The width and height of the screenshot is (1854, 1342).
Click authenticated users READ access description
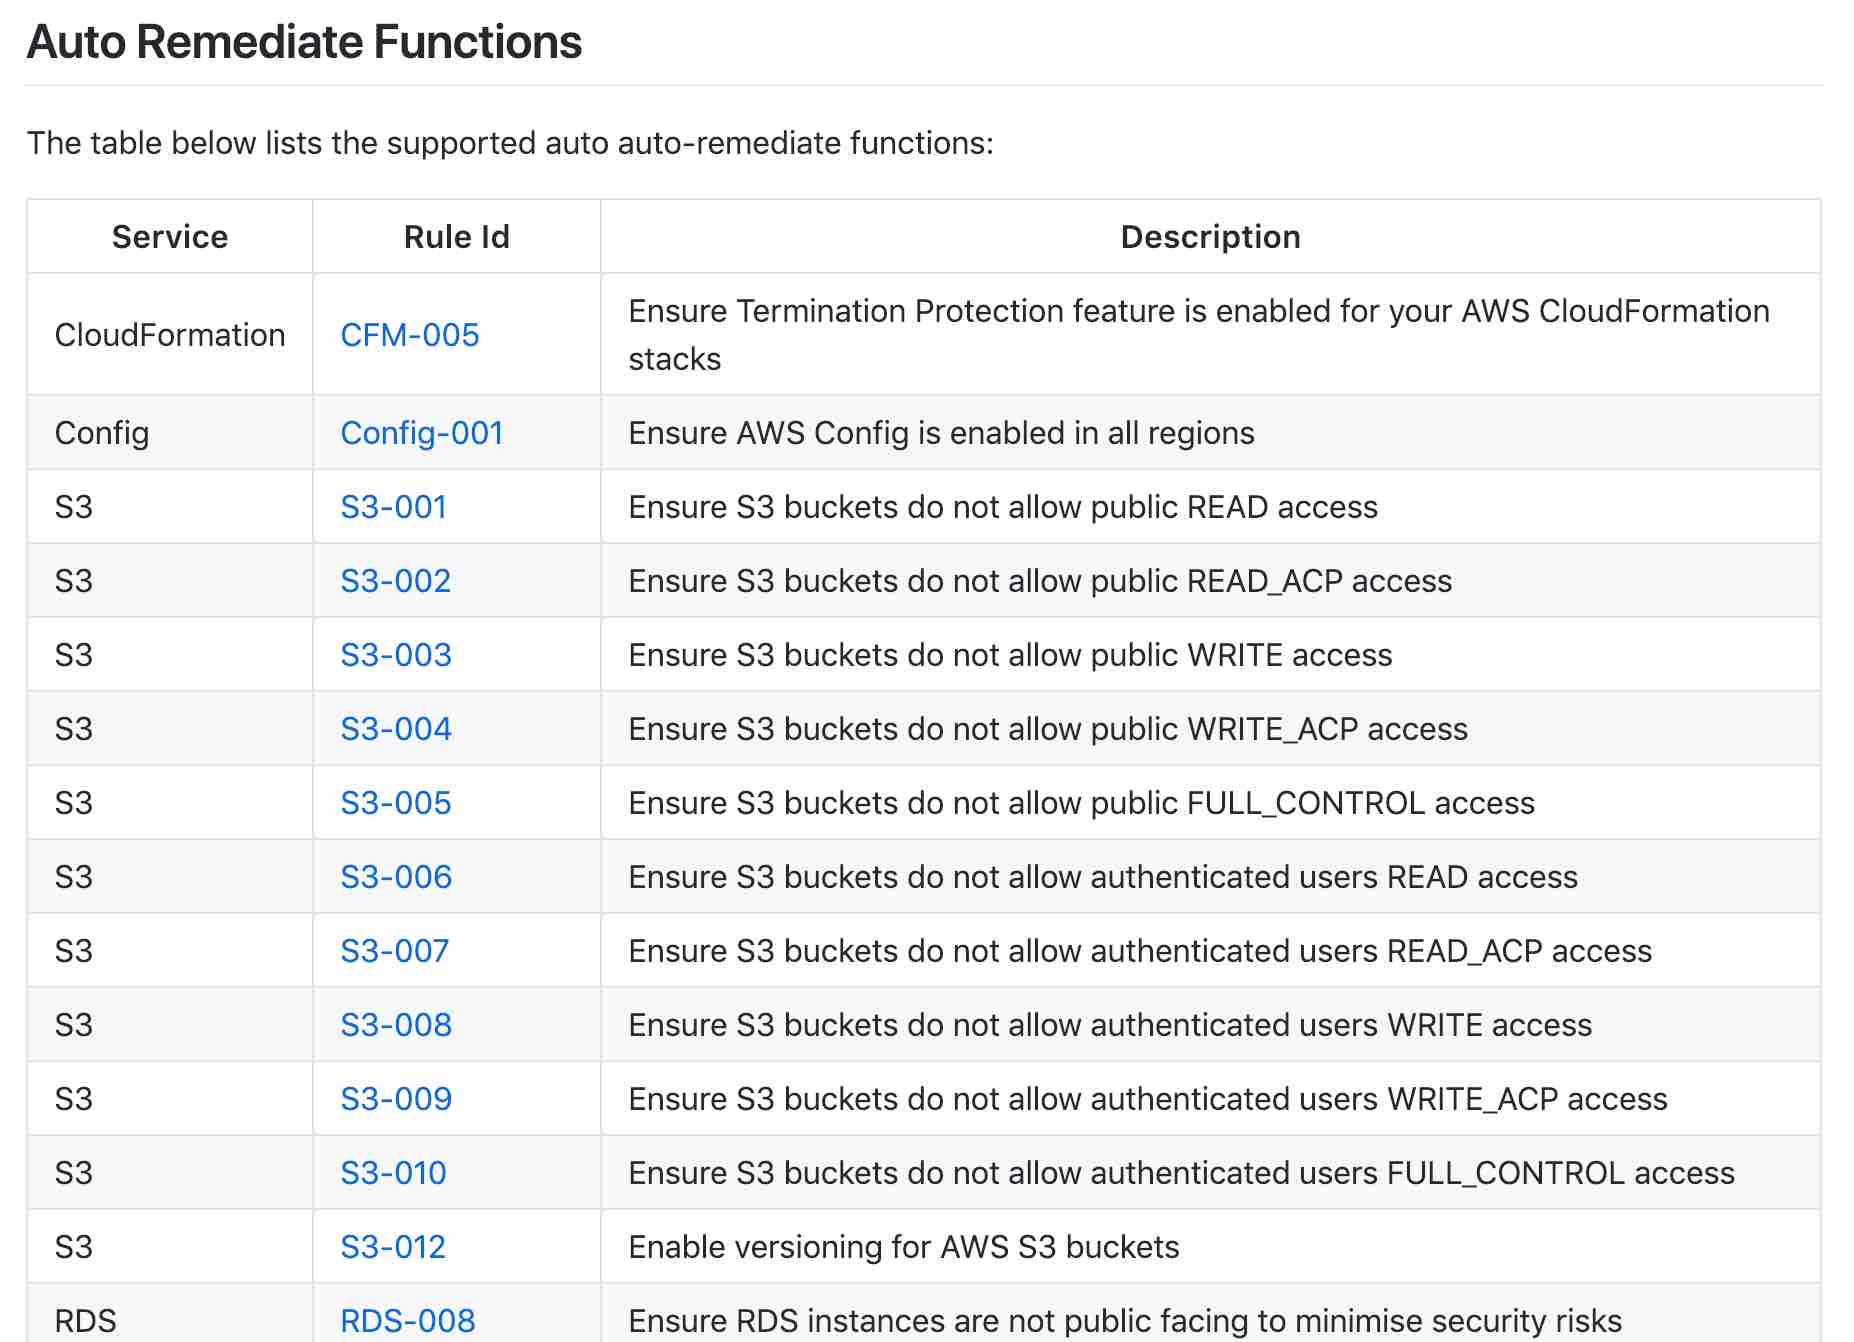pos(1103,877)
